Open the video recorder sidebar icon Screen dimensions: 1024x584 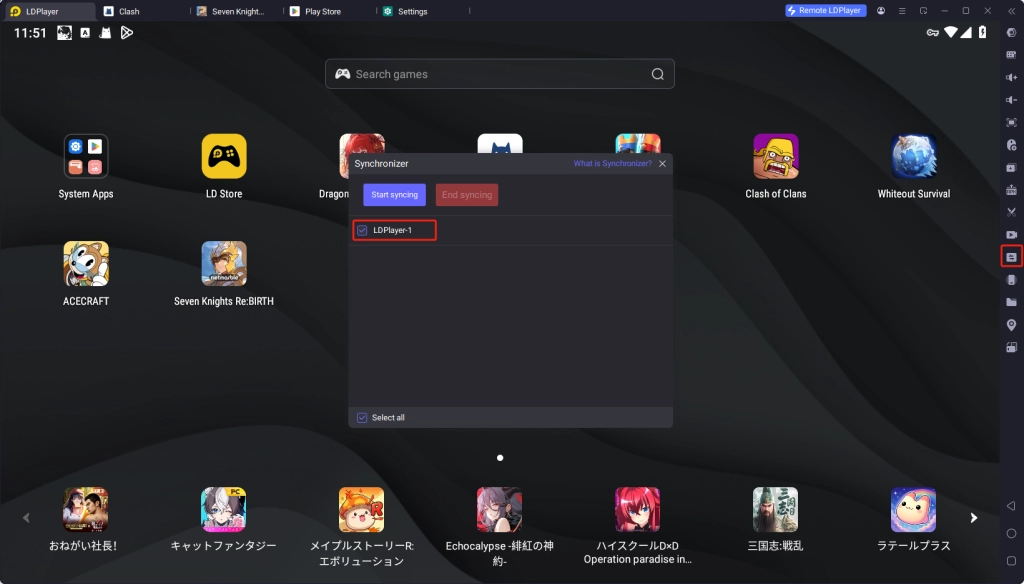1011,234
